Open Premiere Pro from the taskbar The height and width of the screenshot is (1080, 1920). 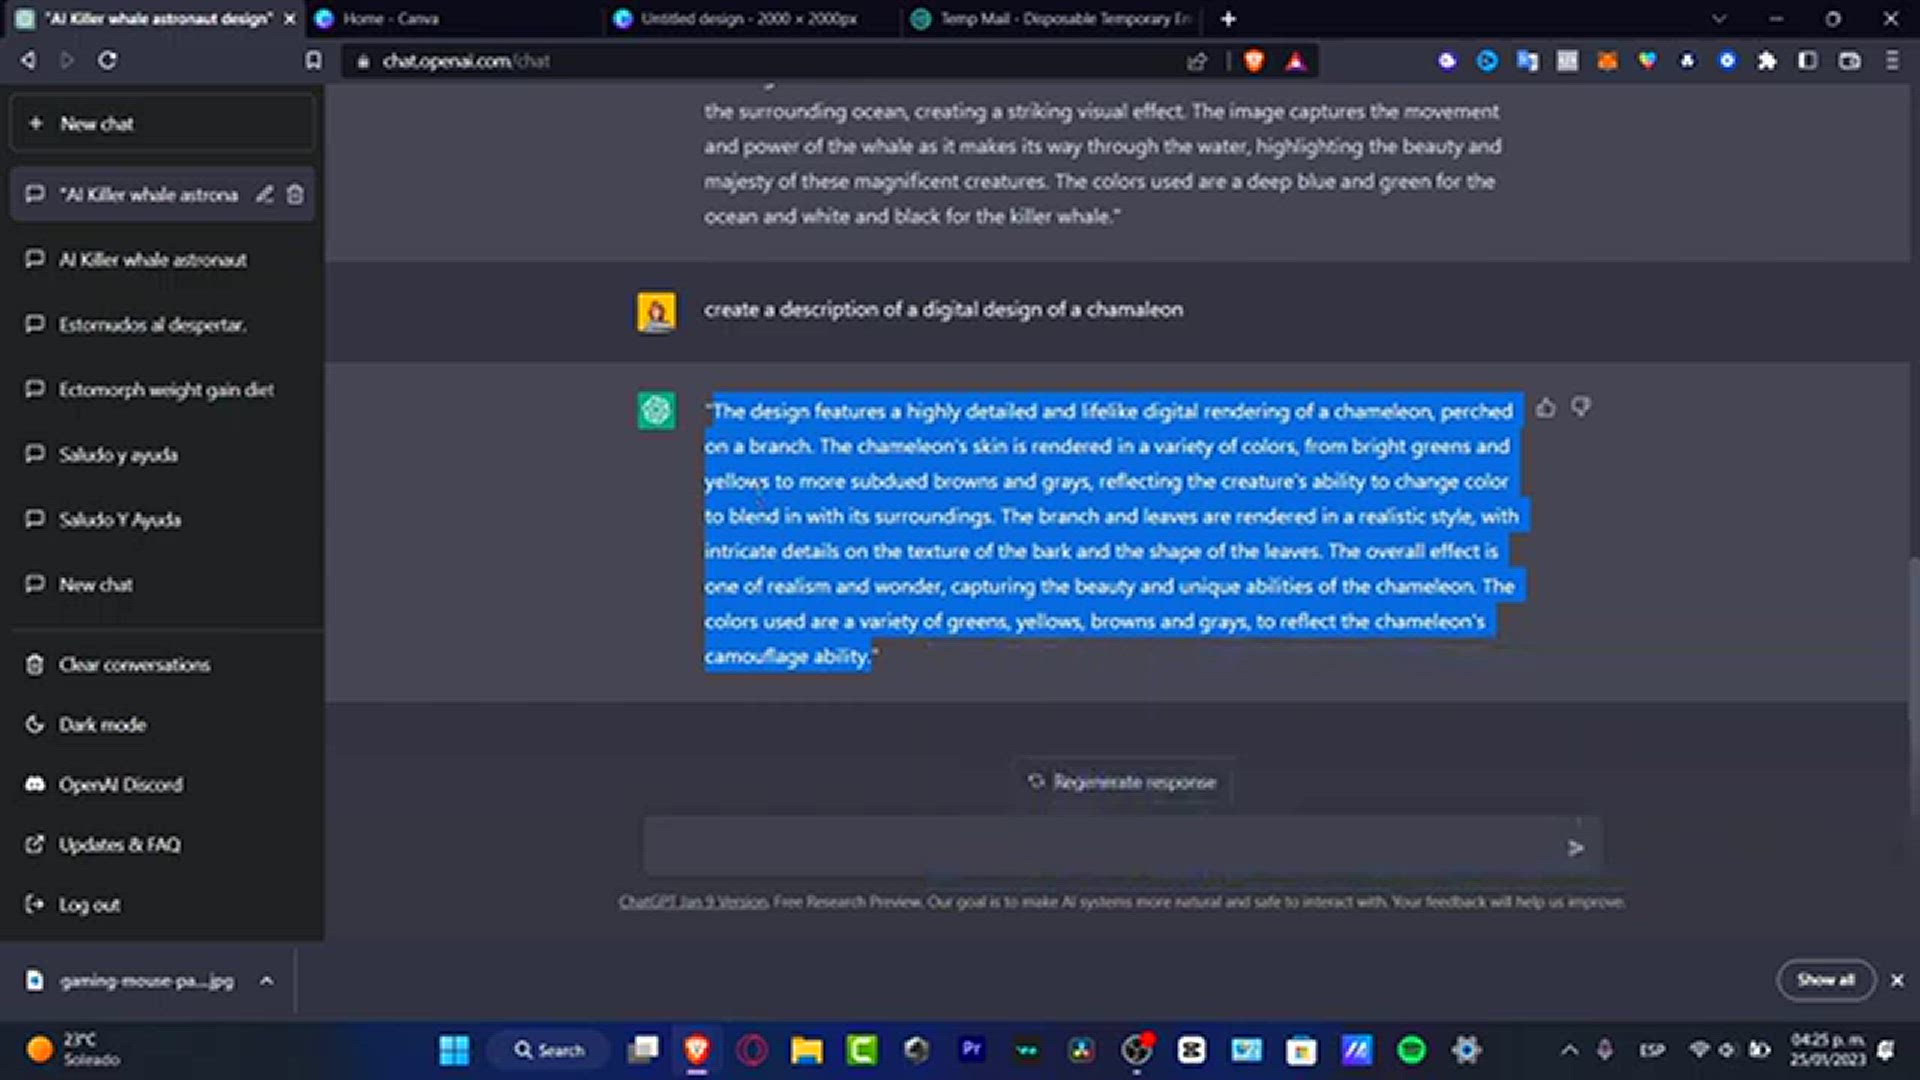[972, 1050]
